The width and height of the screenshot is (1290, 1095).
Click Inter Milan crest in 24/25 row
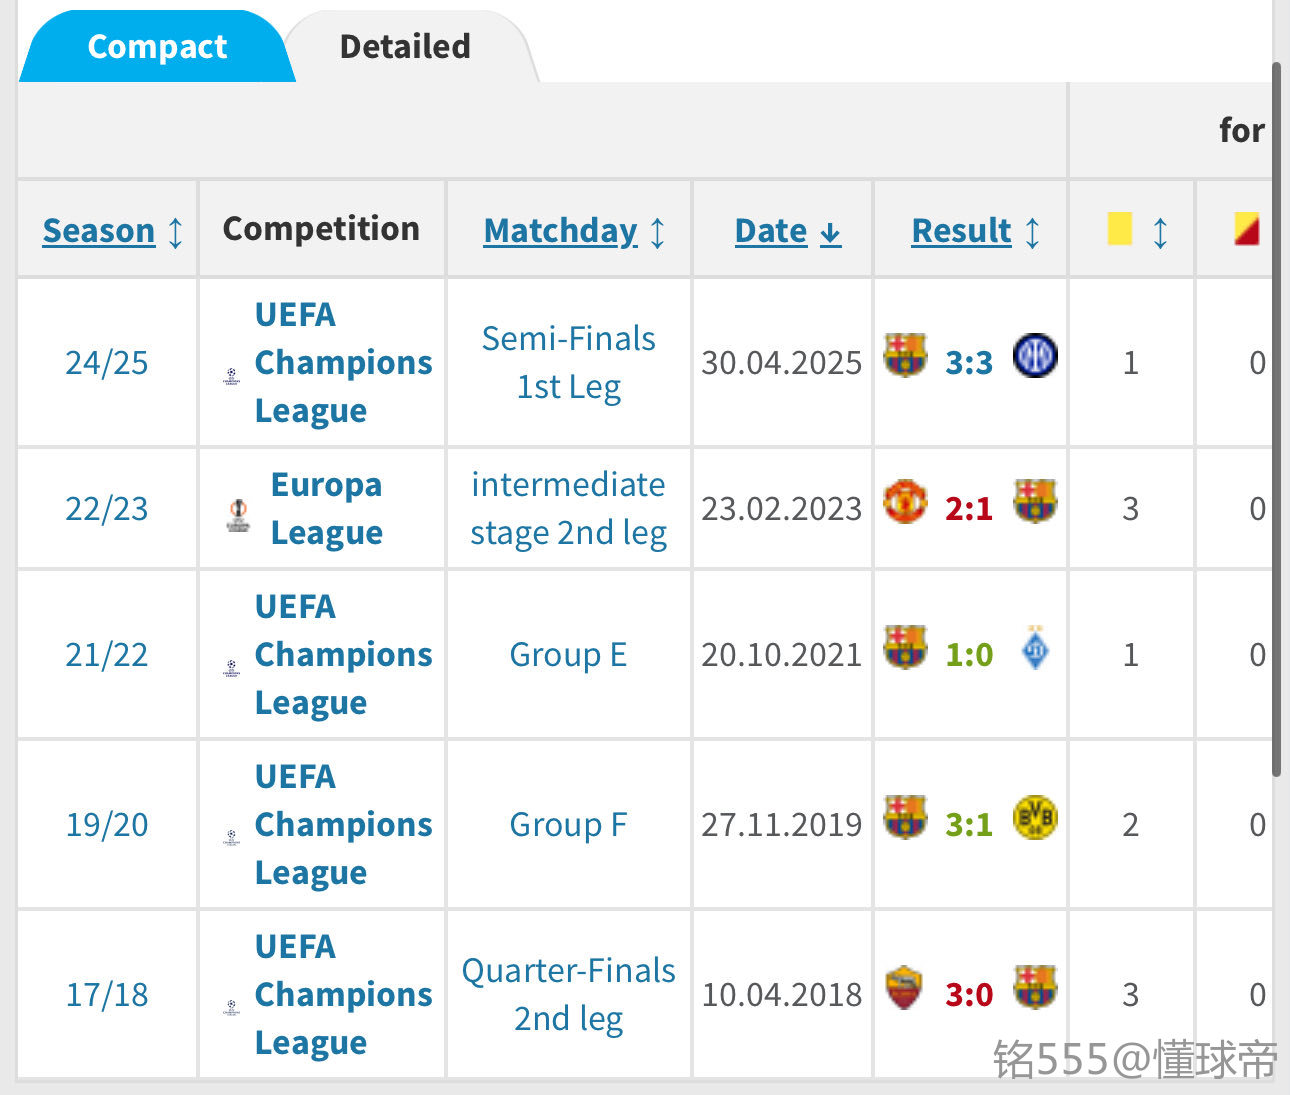1035,356
